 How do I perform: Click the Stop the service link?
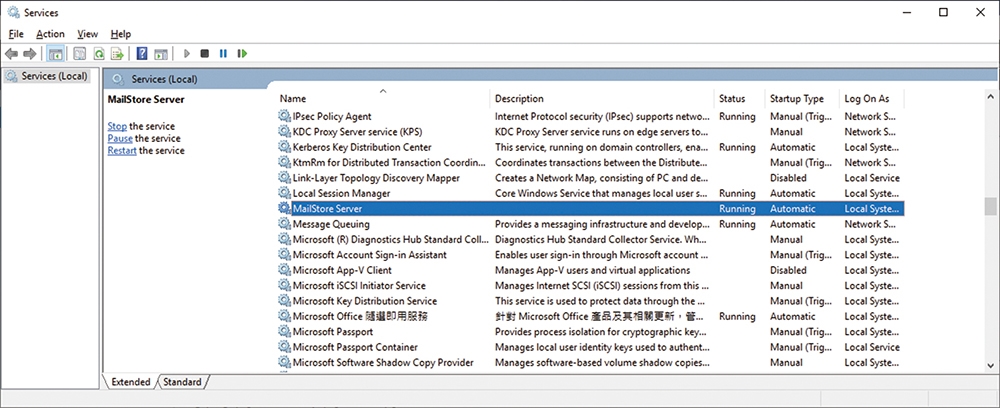pos(117,126)
